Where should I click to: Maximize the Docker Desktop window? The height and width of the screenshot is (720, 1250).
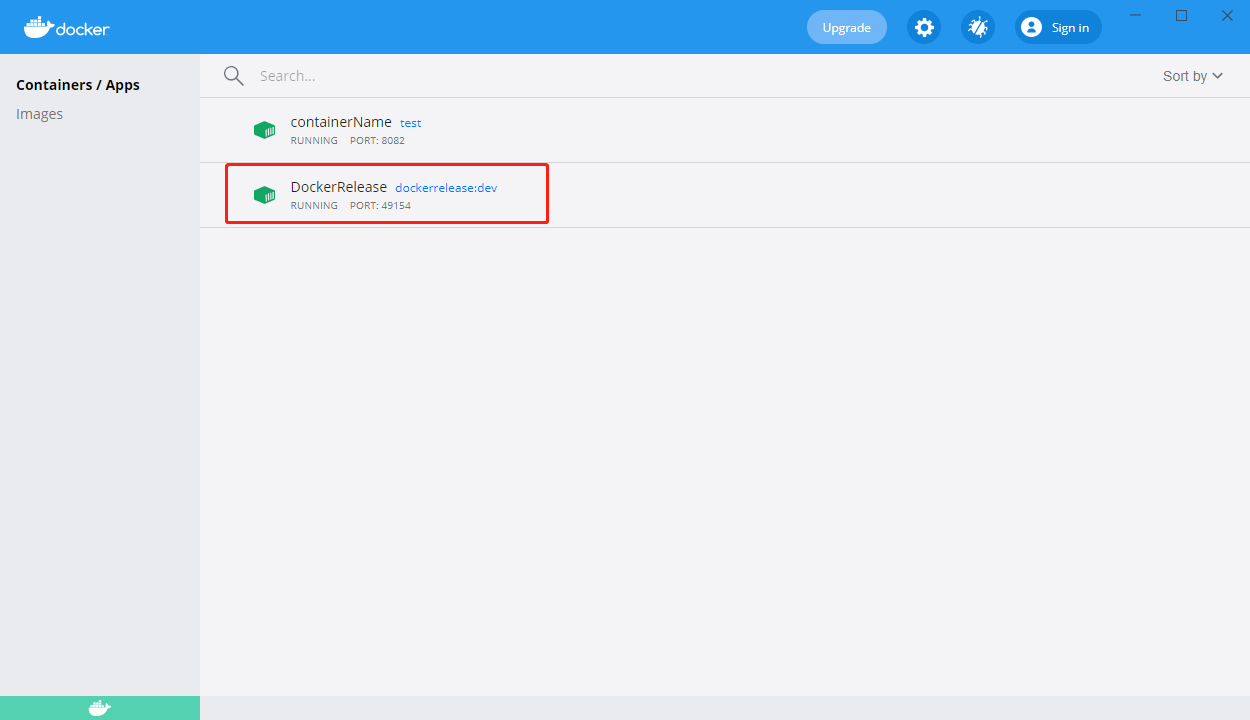coord(1181,15)
